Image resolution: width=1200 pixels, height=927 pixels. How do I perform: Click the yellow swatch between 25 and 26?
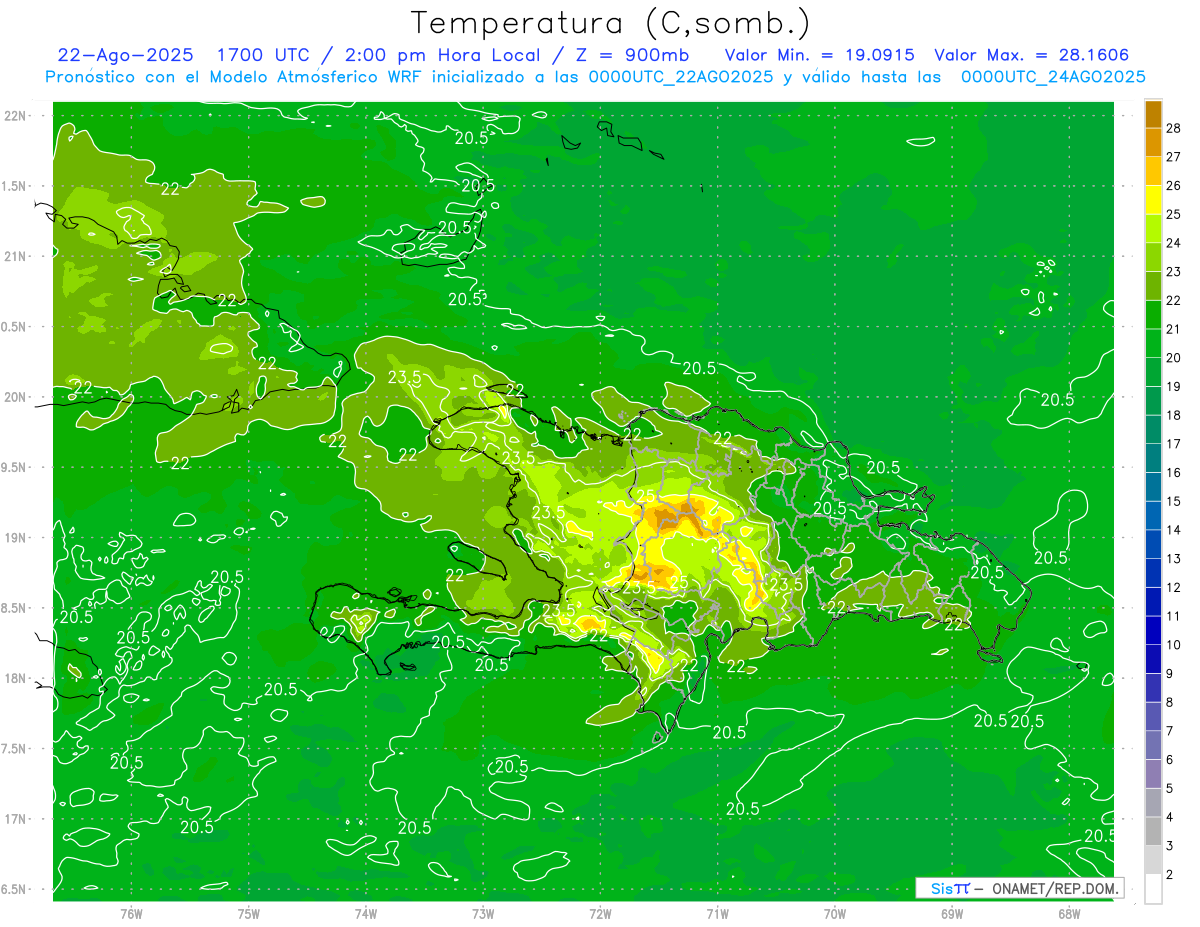pyautogui.click(x=1153, y=200)
